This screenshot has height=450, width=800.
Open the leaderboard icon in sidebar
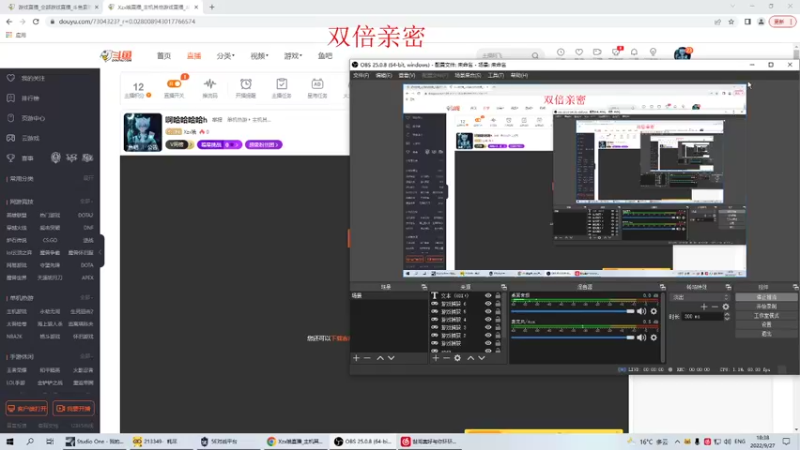(11, 98)
